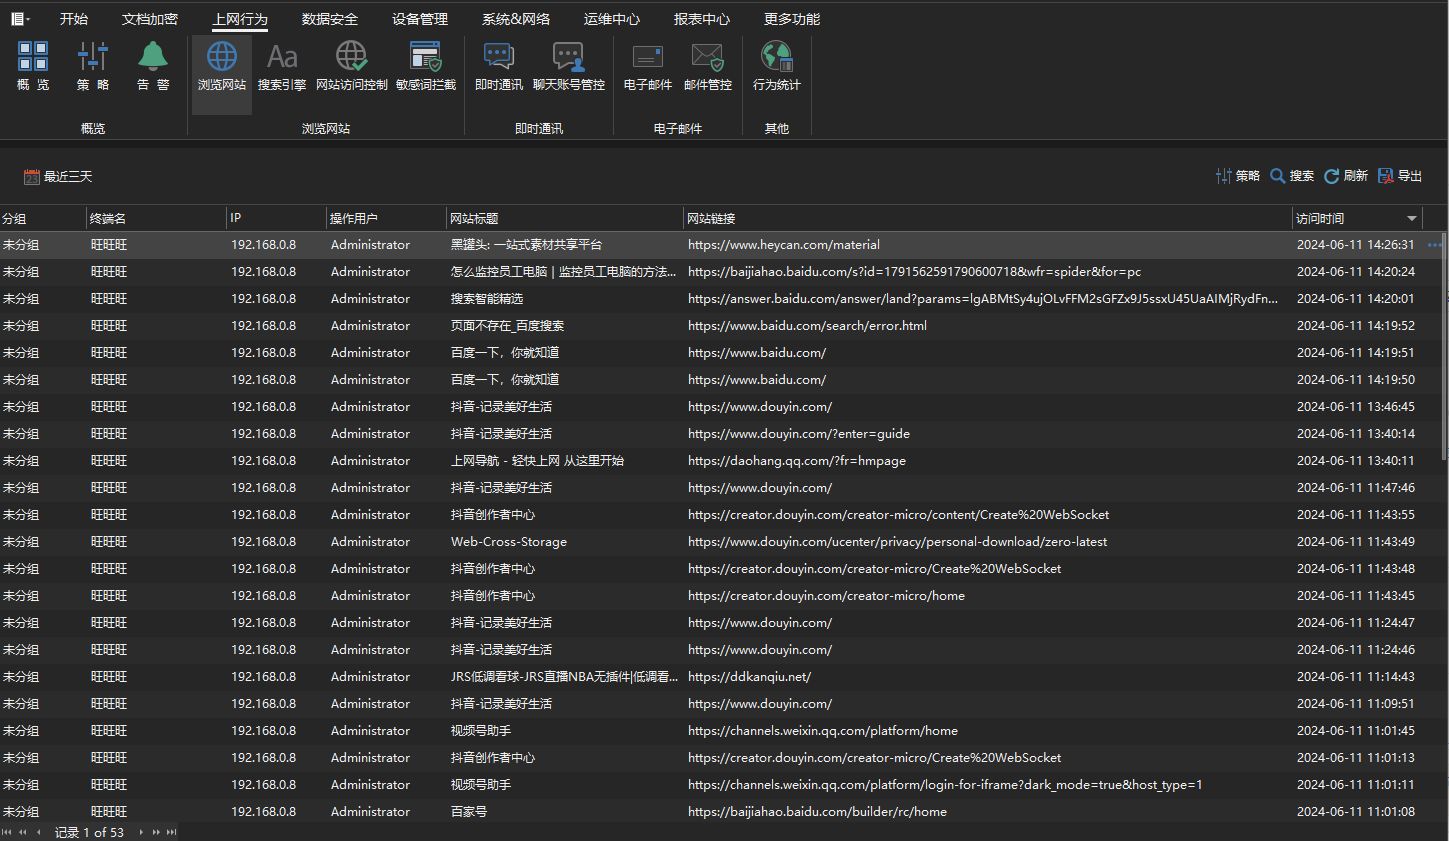The height and width of the screenshot is (841, 1449).
Task: Select row titled 上网导航 - 轻快上网 从这里开始
Action: pos(720,461)
